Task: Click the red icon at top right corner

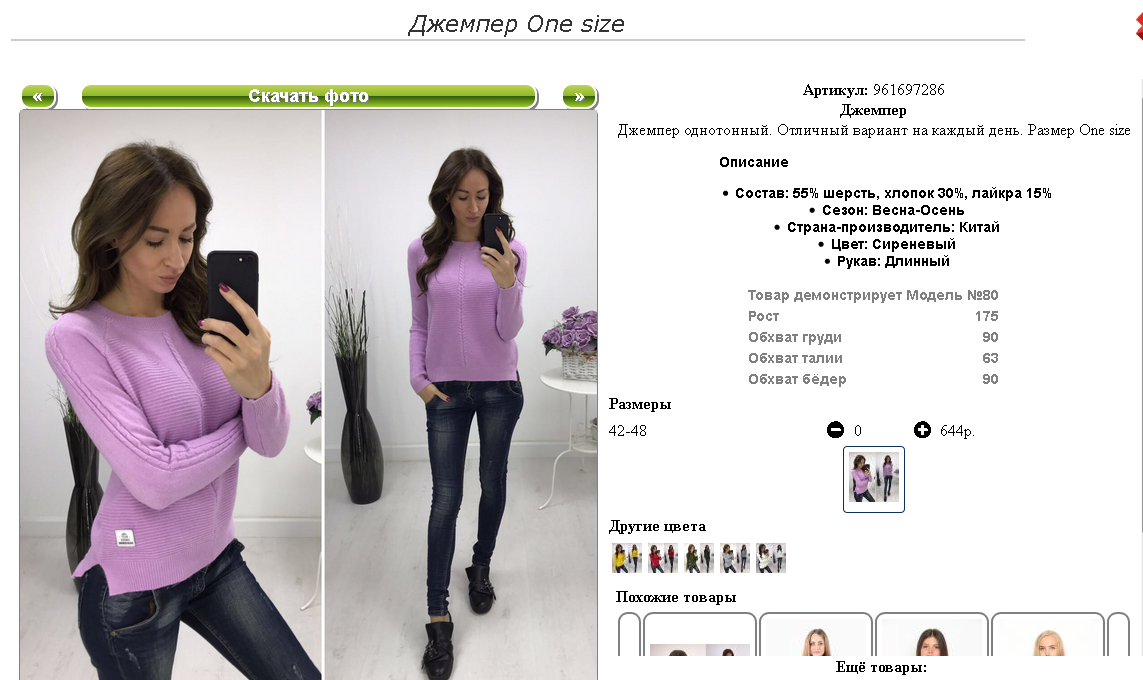Action: pyautogui.click(x=1139, y=26)
